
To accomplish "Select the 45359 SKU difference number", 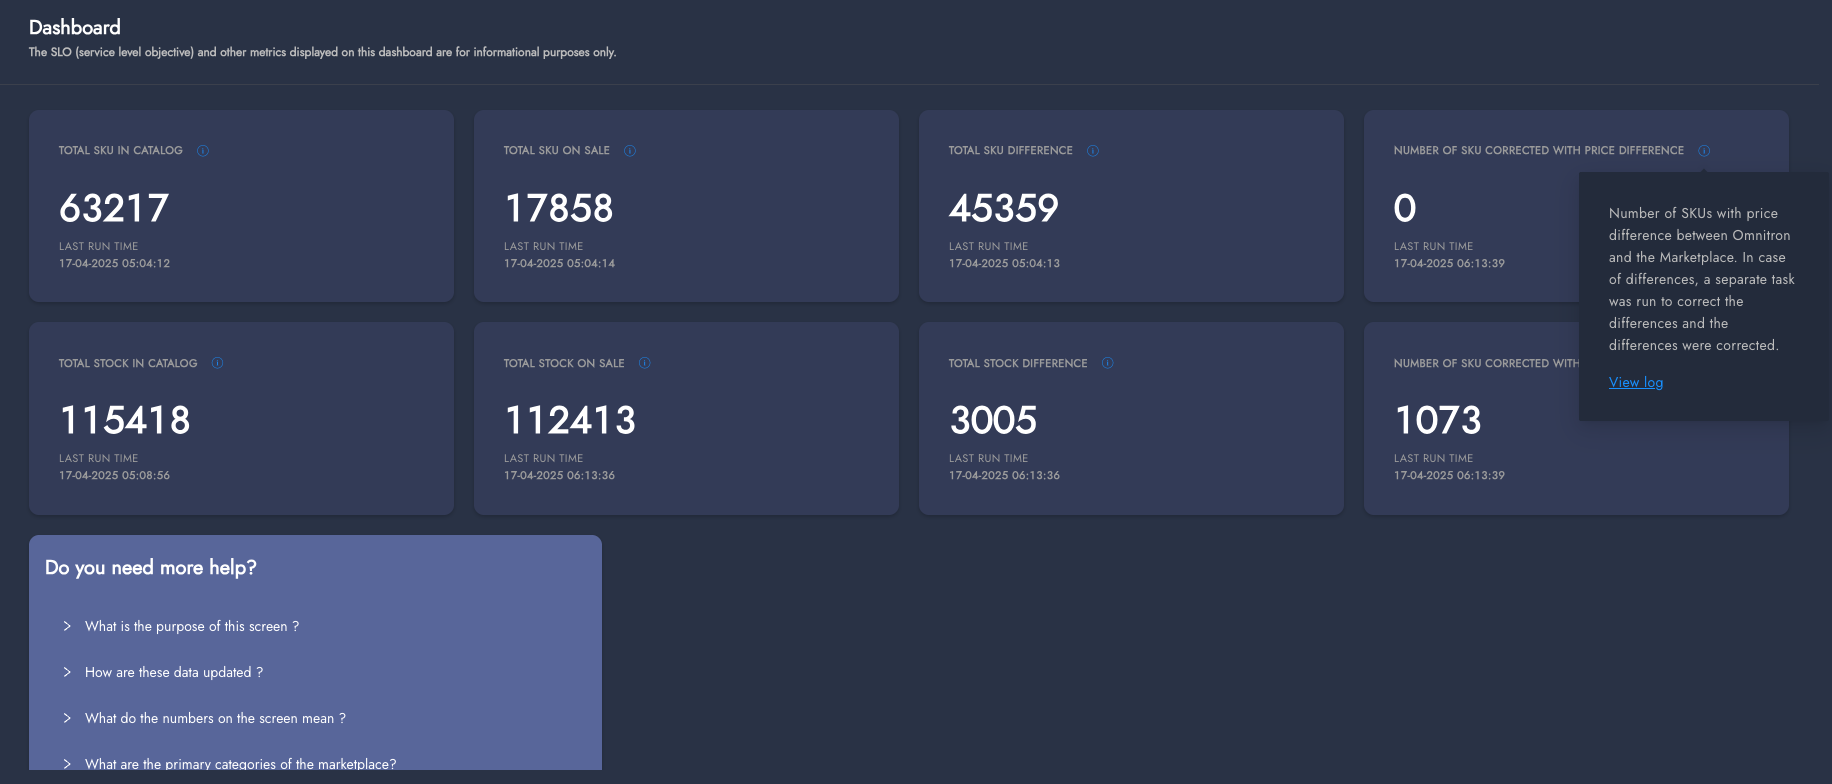I will coord(1003,208).
